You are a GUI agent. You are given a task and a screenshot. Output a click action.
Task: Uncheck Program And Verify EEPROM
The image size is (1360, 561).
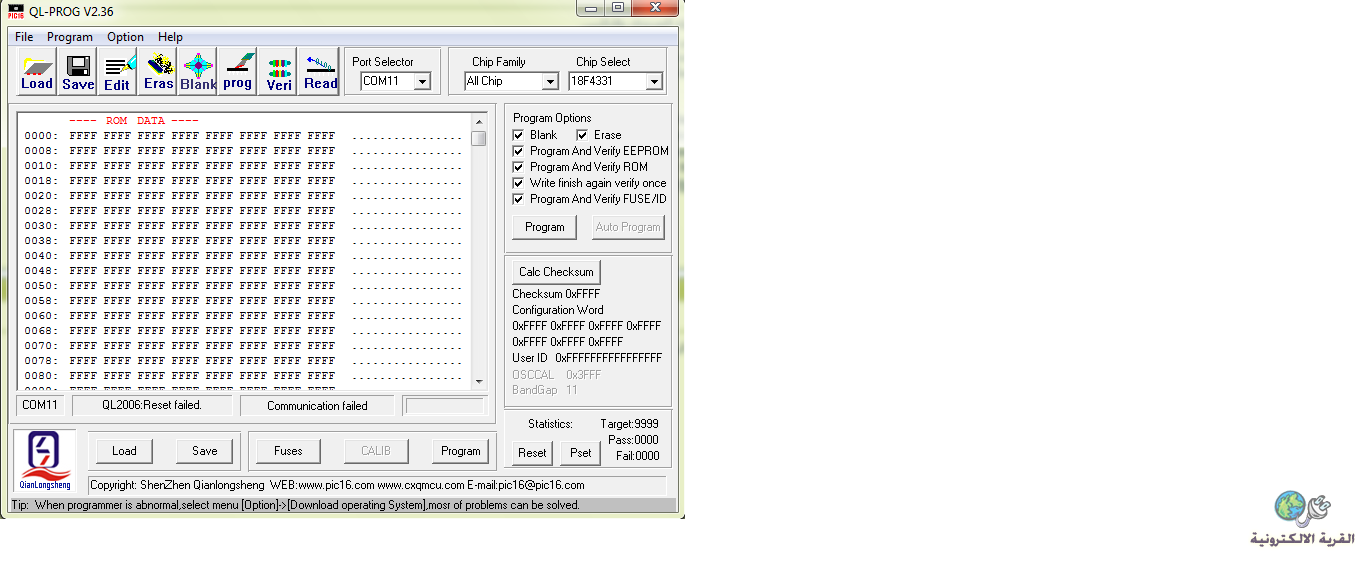click(518, 151)
